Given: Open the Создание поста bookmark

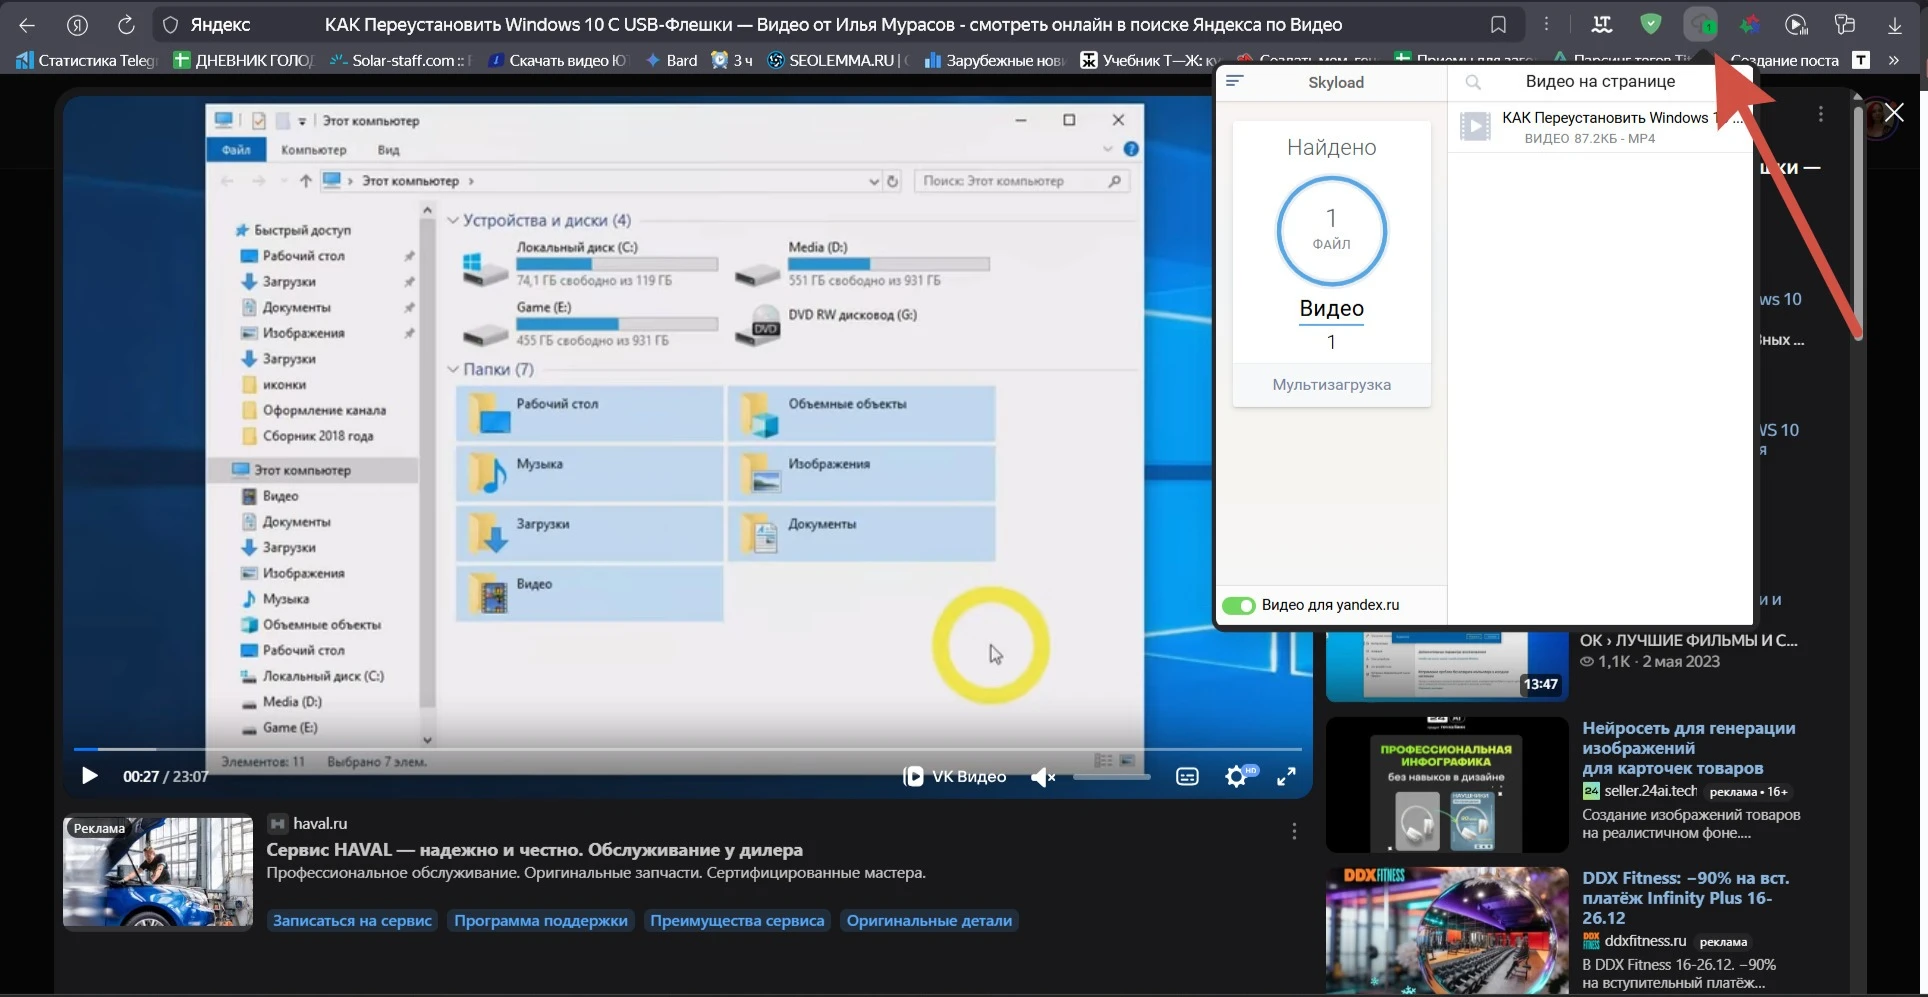Looking at the screenshot, I should [1785, 60].
